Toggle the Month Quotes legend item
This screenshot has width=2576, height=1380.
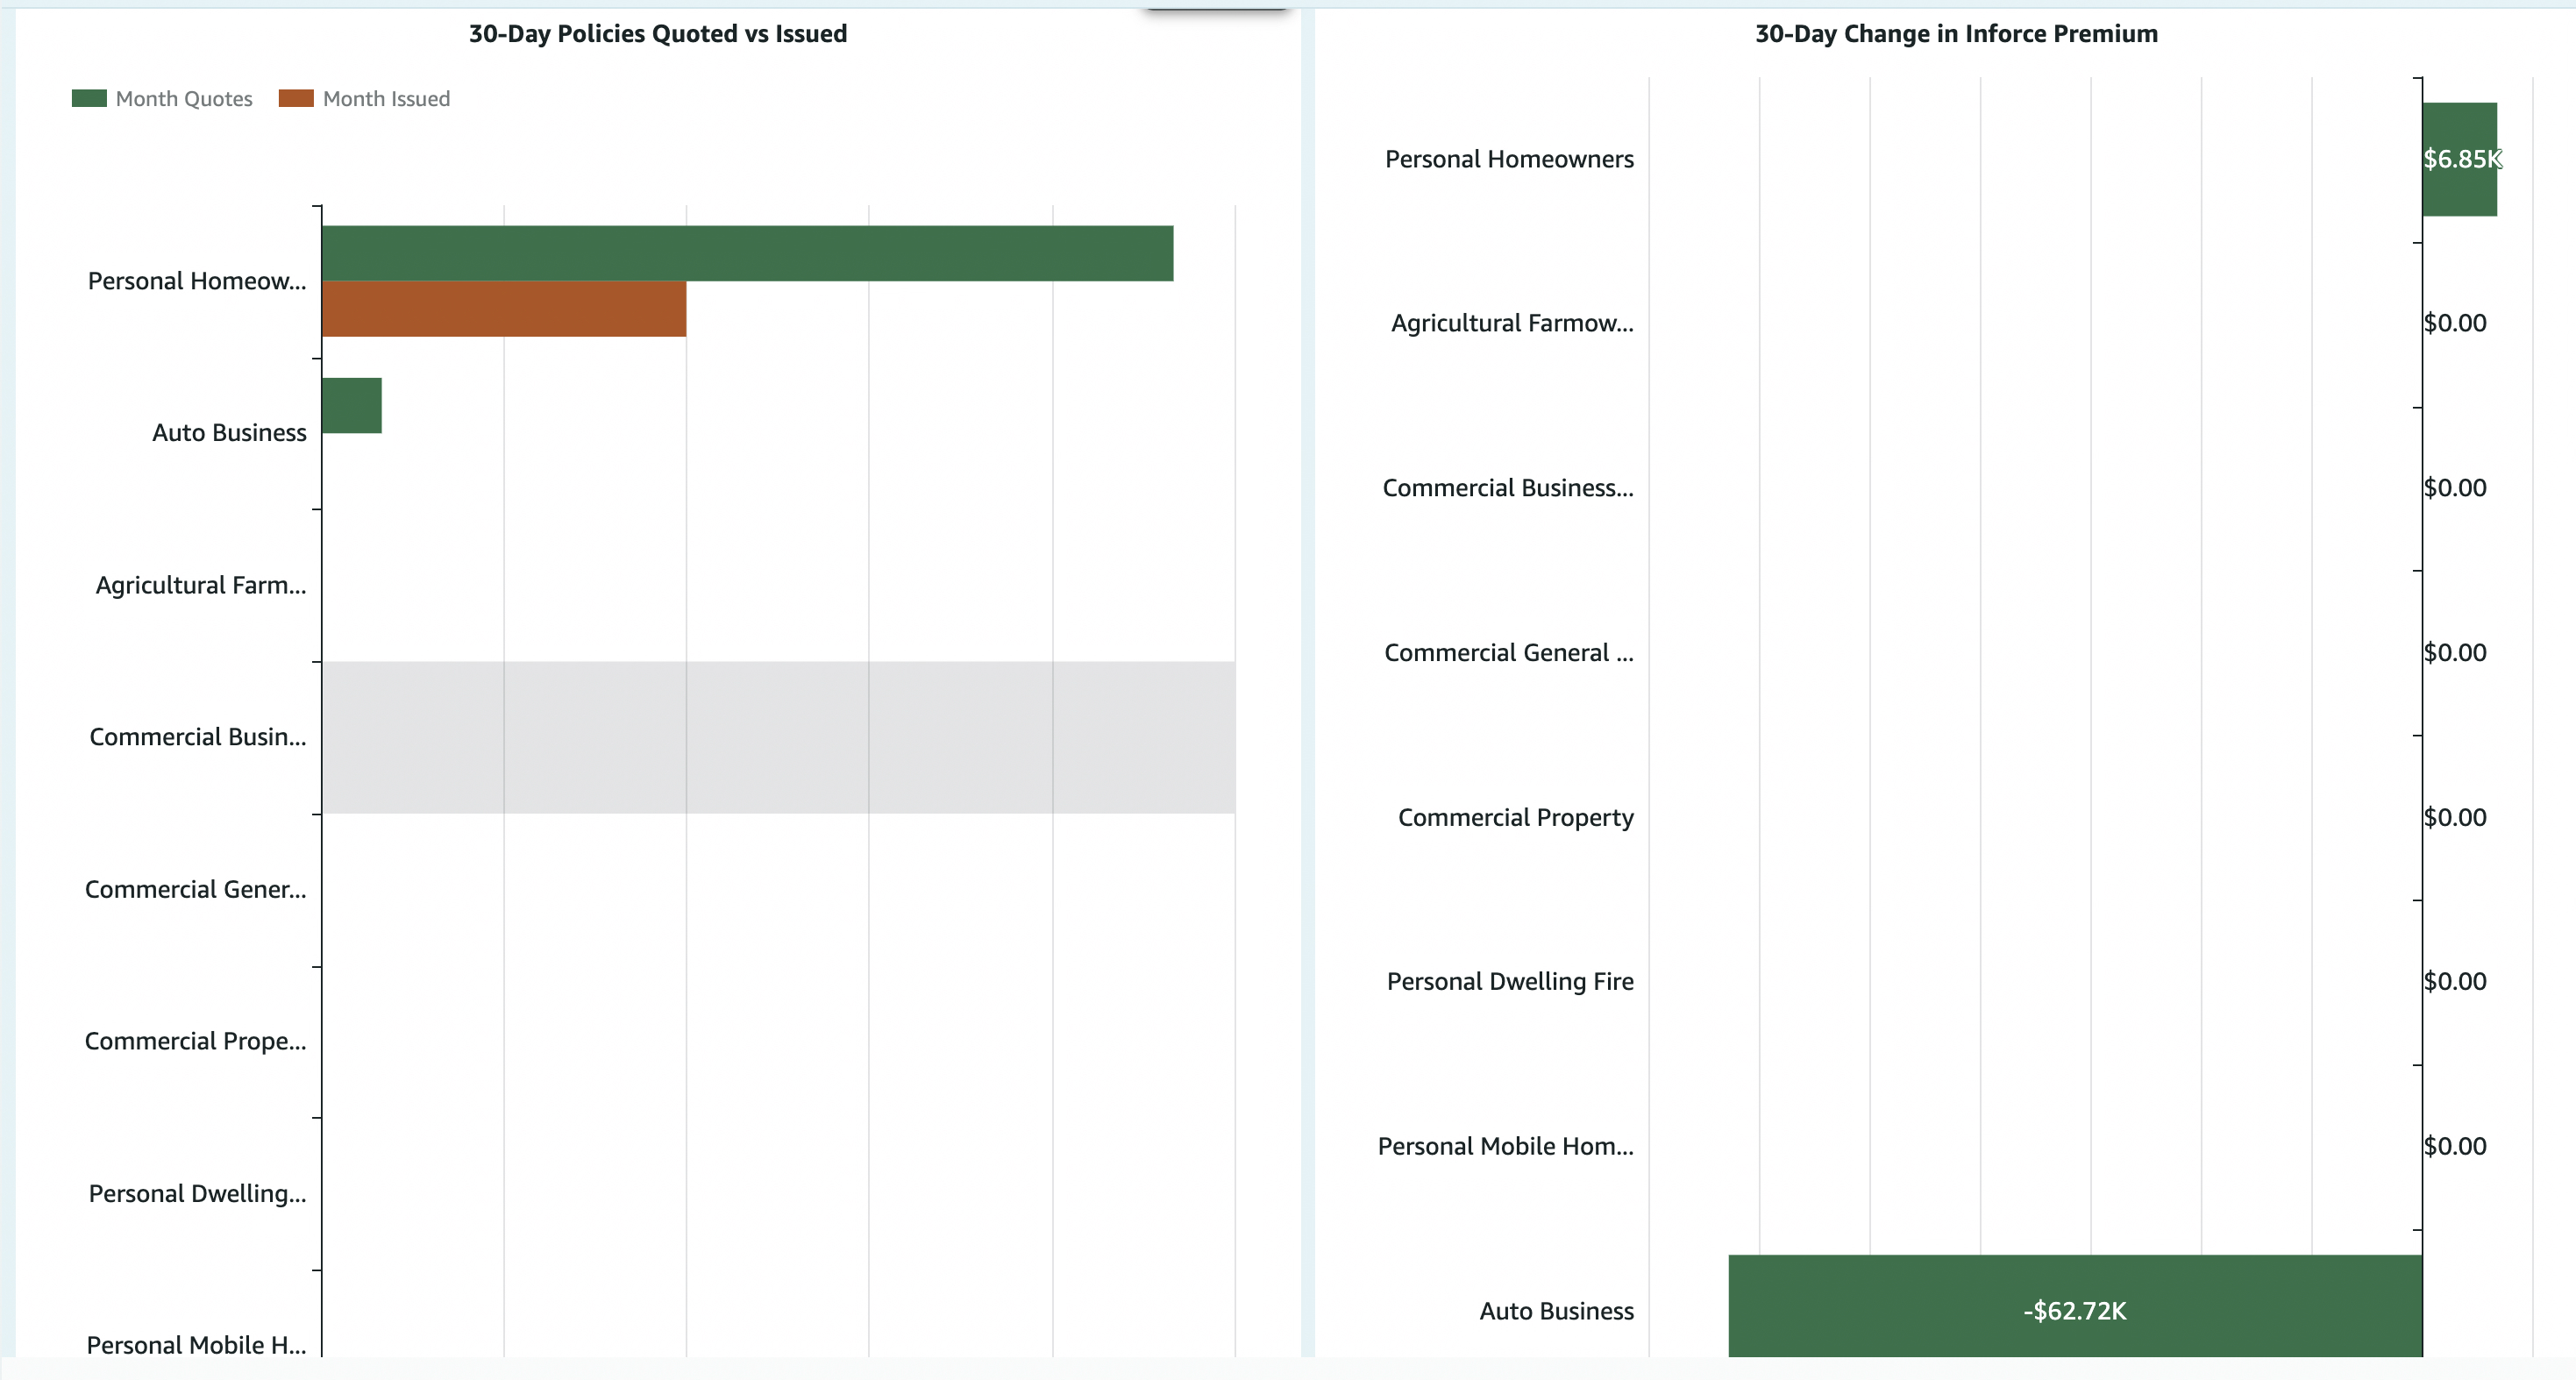click(183, 99)
